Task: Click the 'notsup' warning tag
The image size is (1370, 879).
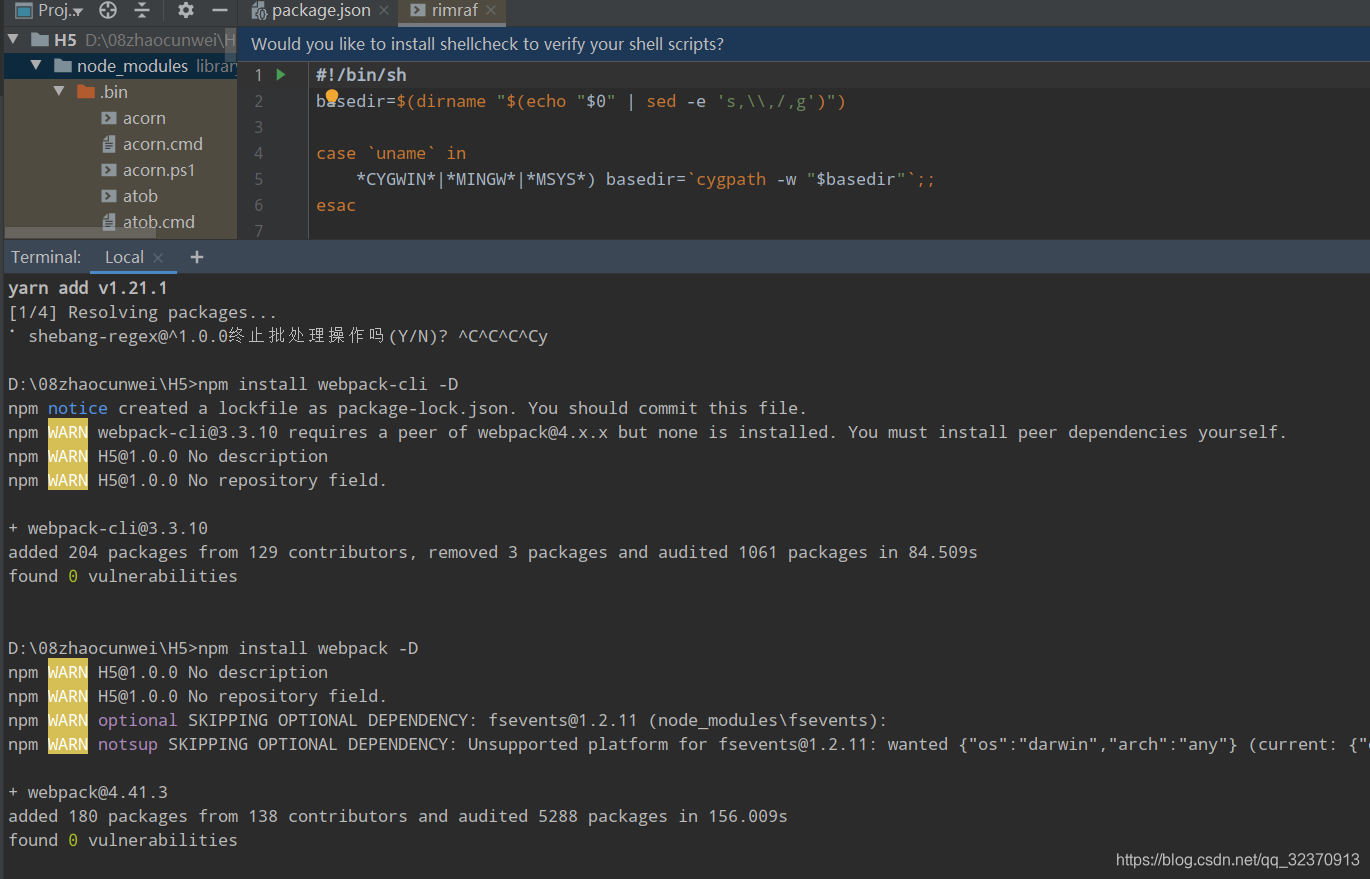Action: click(127, 744)
